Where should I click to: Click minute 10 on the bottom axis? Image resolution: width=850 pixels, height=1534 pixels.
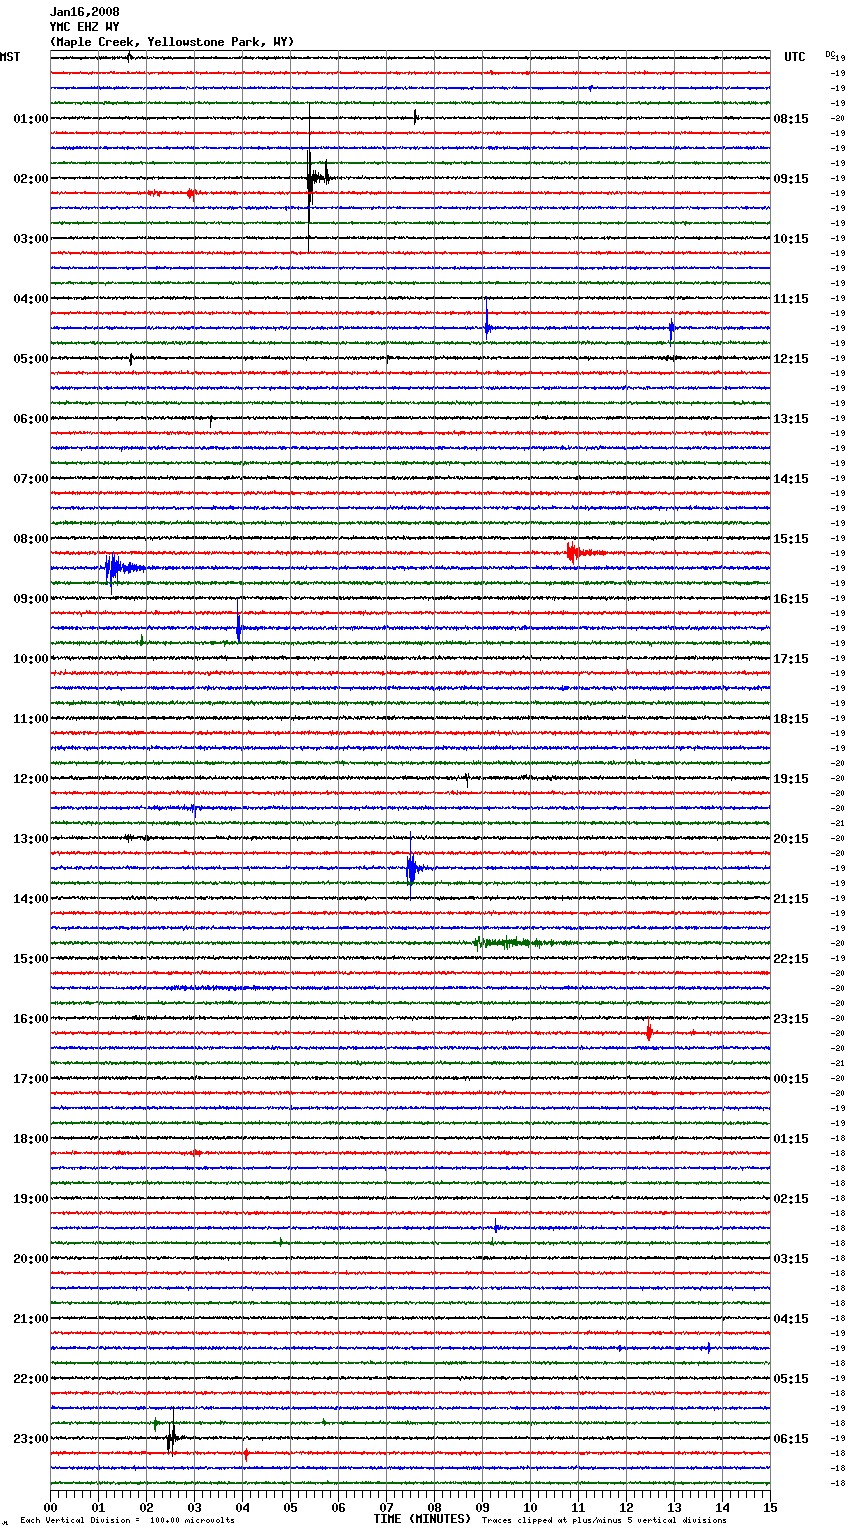click(x=530, y=1507)
